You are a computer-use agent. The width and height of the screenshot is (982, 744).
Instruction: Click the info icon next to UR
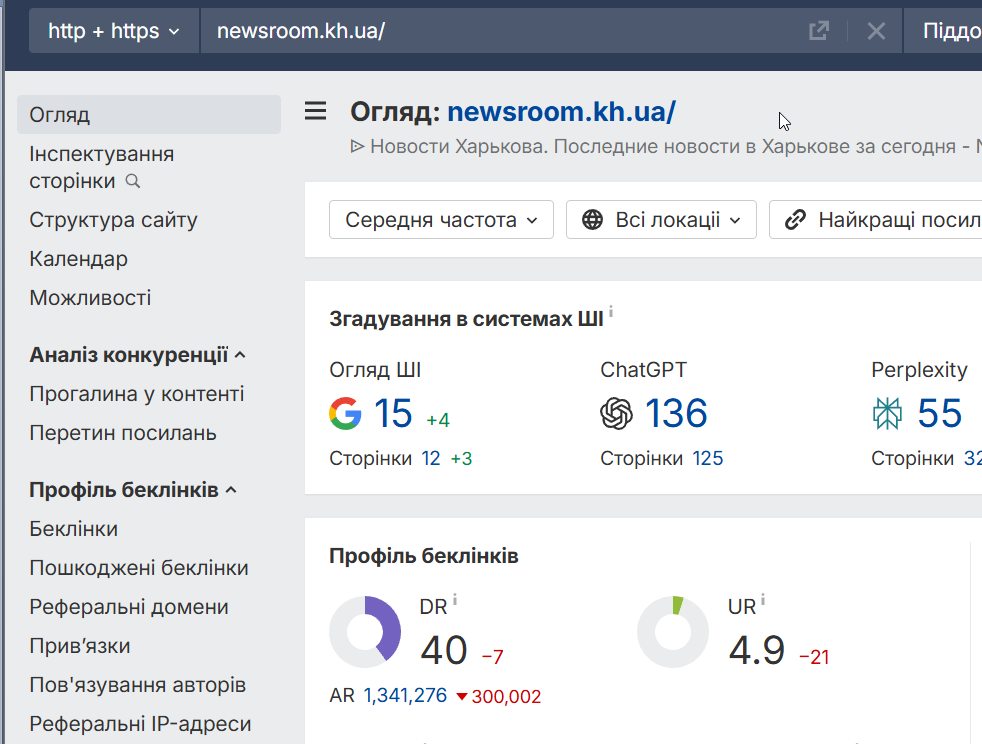[x=763, y=600]
